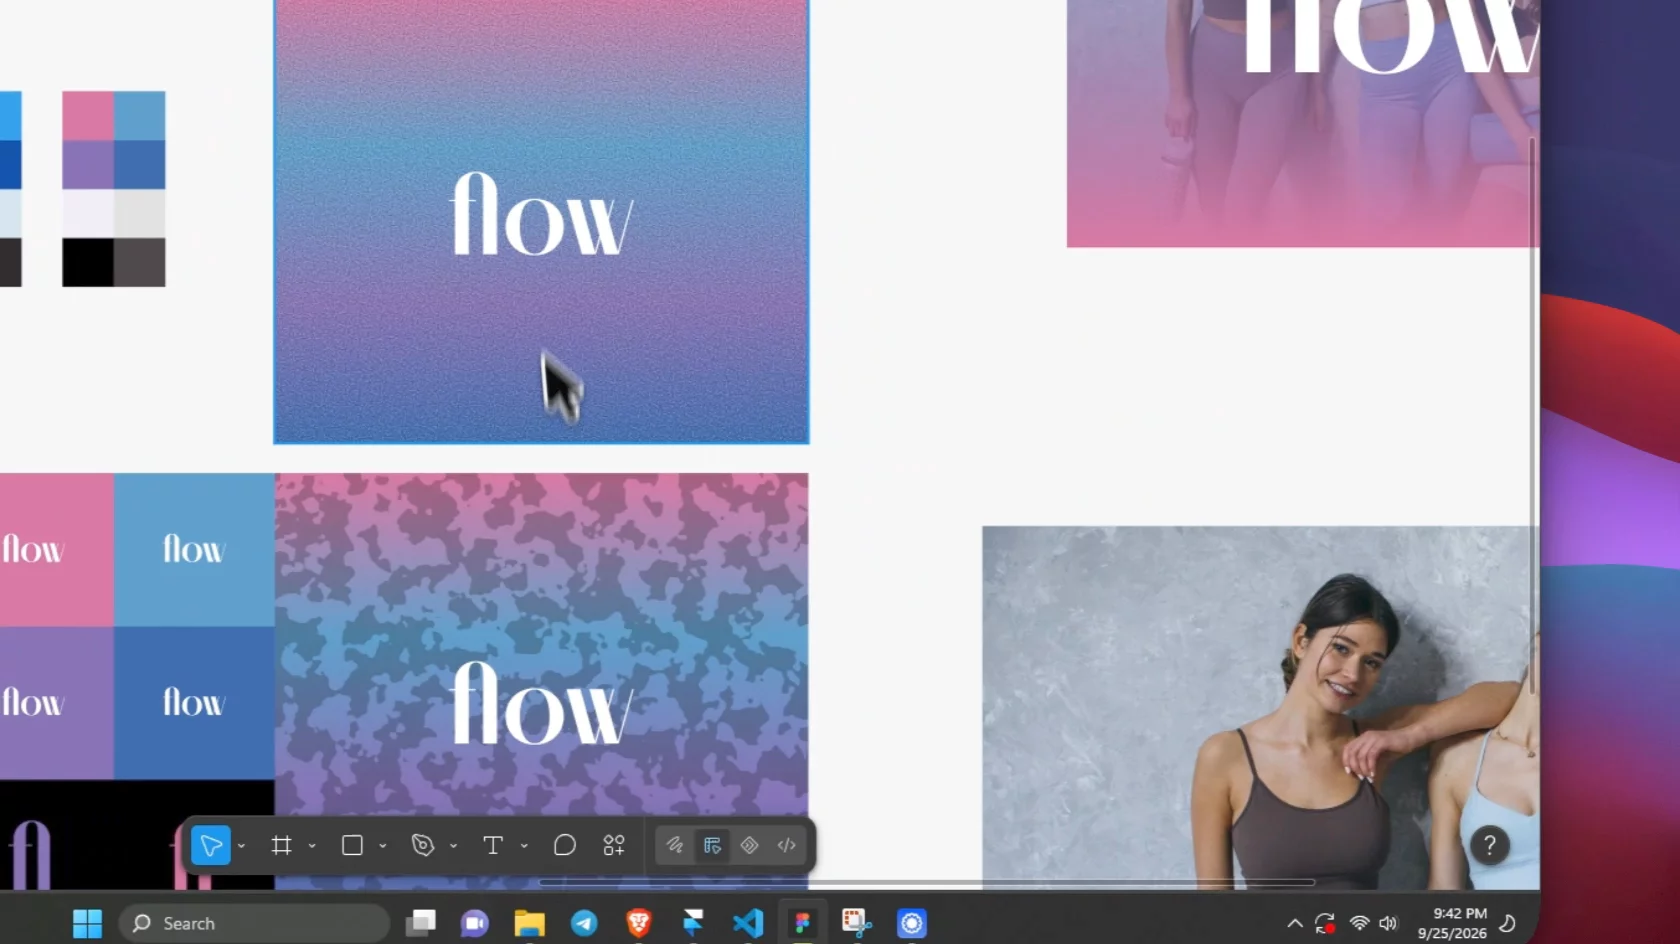Open Visual Studio Code from the taskbar
This screenshot has width=1680, height=944.
click(x=747, y=923)
